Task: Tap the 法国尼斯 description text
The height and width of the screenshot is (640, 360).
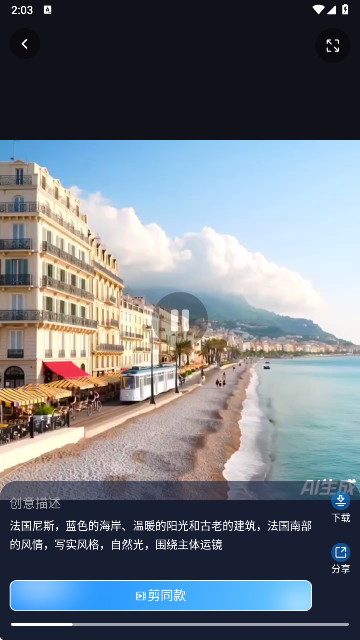Action: [x=161, y=535]
